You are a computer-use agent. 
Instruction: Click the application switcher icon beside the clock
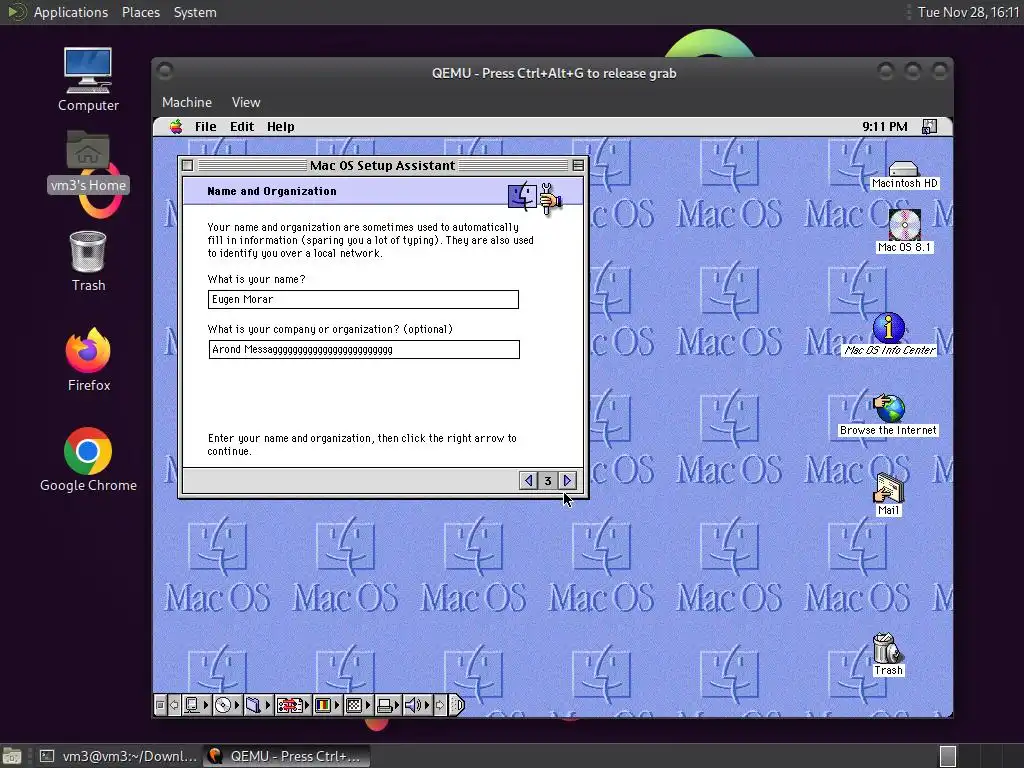point(929,127)
